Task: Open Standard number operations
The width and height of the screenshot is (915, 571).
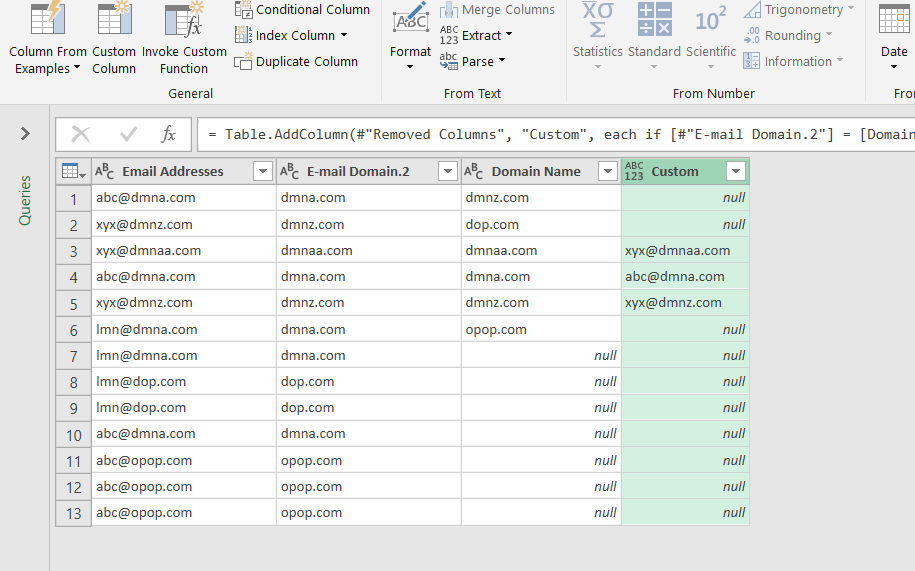Action: 654,36
